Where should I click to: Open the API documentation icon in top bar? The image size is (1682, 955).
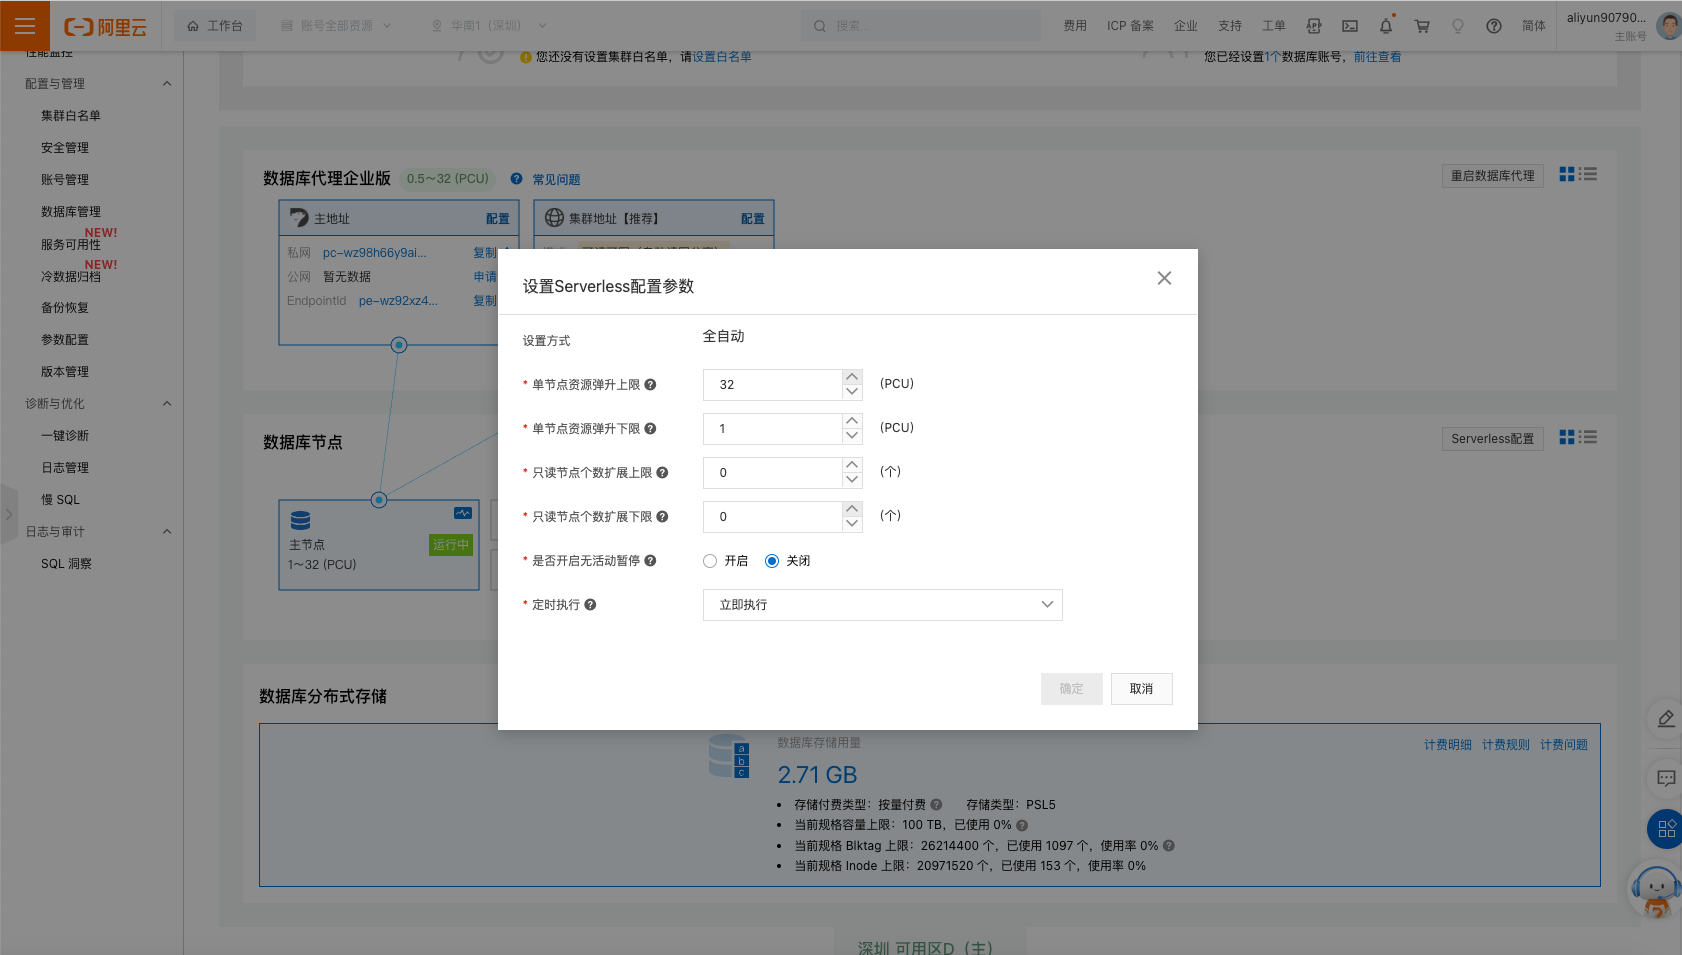click(x=1314, y=26)
